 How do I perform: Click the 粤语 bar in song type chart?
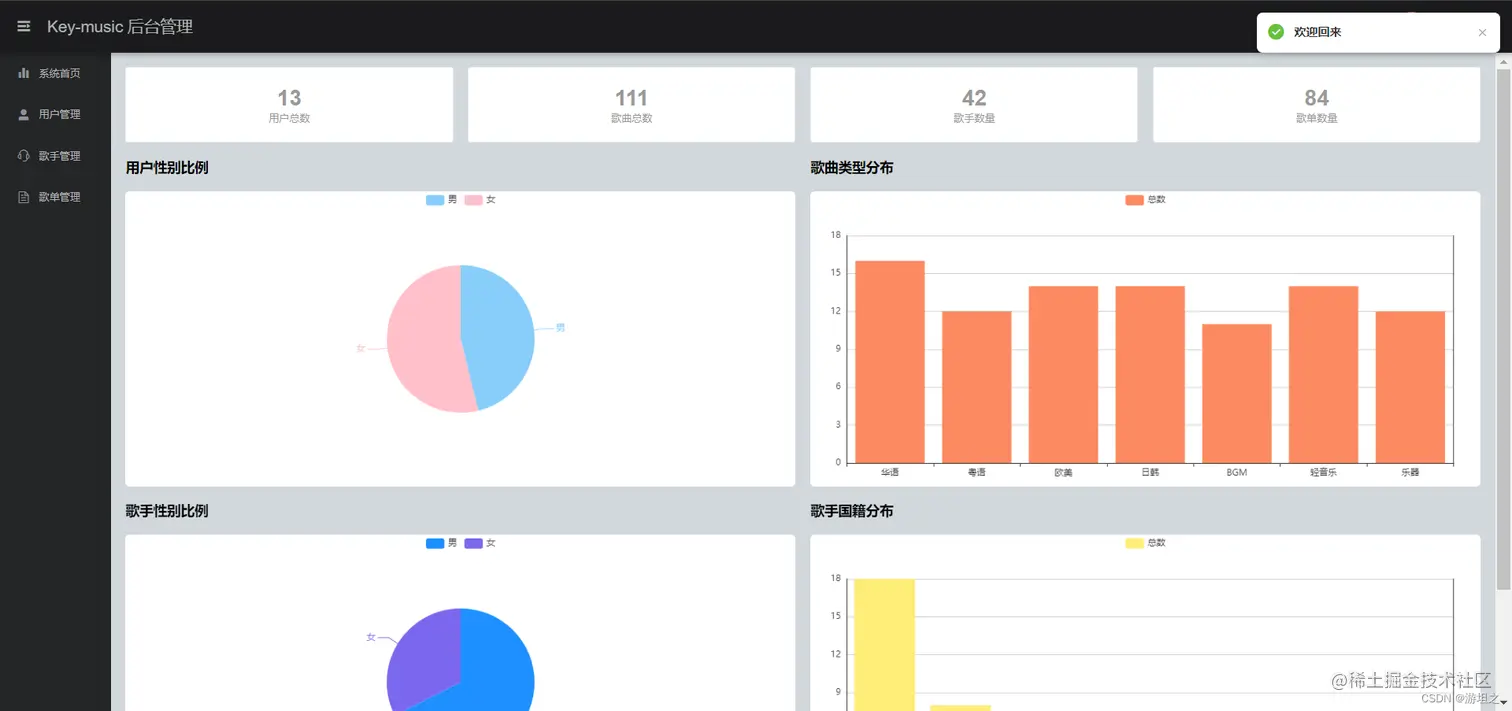[x=977, y=387]
